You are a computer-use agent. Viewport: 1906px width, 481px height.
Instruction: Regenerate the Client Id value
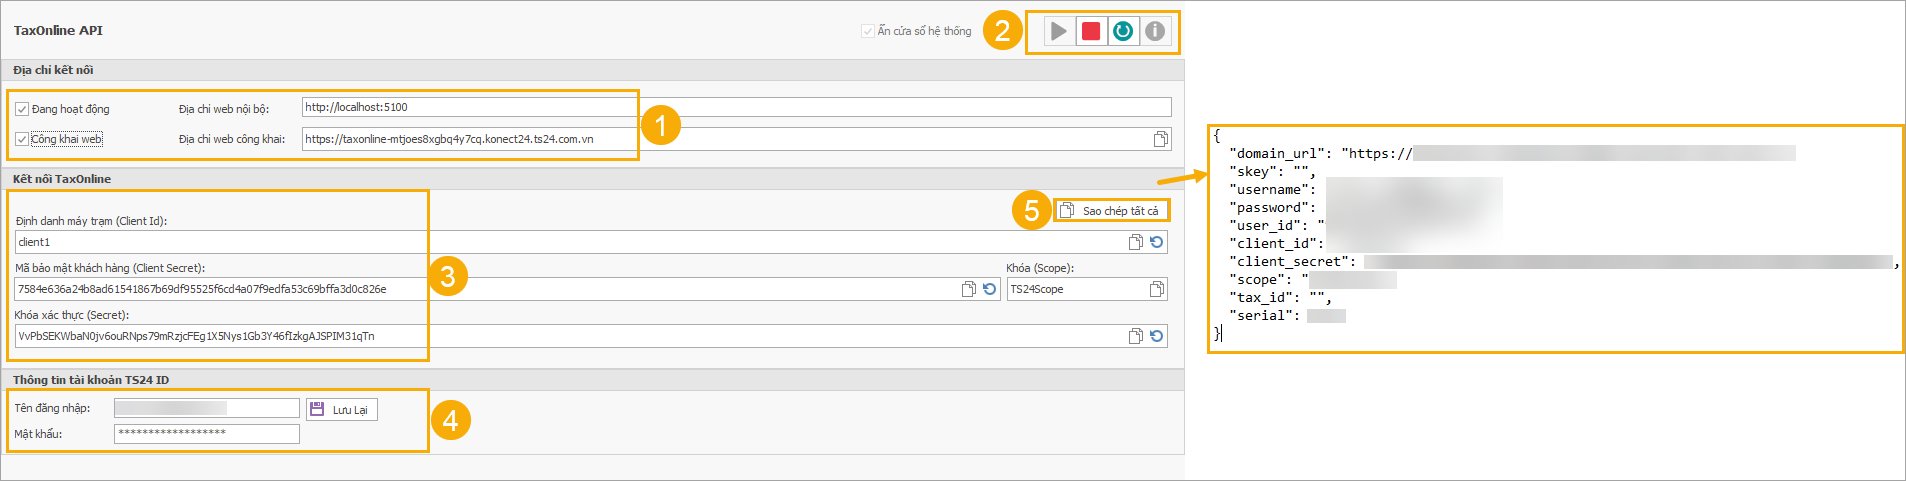coord(1156,242)
